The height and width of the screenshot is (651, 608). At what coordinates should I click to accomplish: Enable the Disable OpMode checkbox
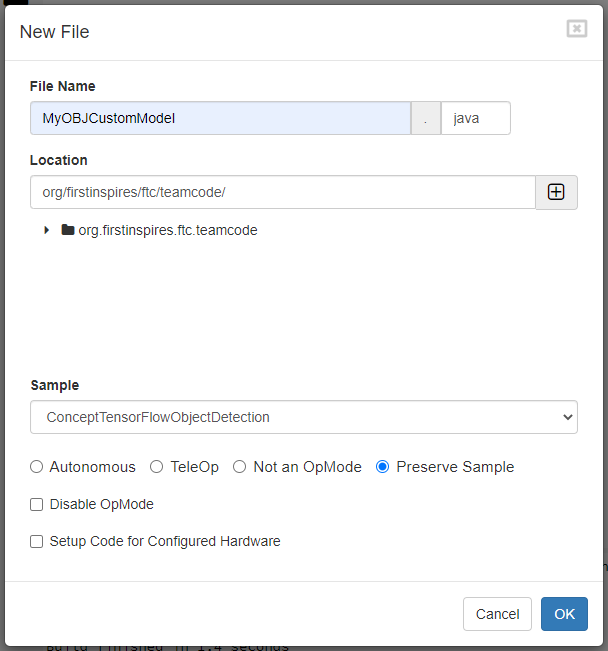[x=37, y=505]
